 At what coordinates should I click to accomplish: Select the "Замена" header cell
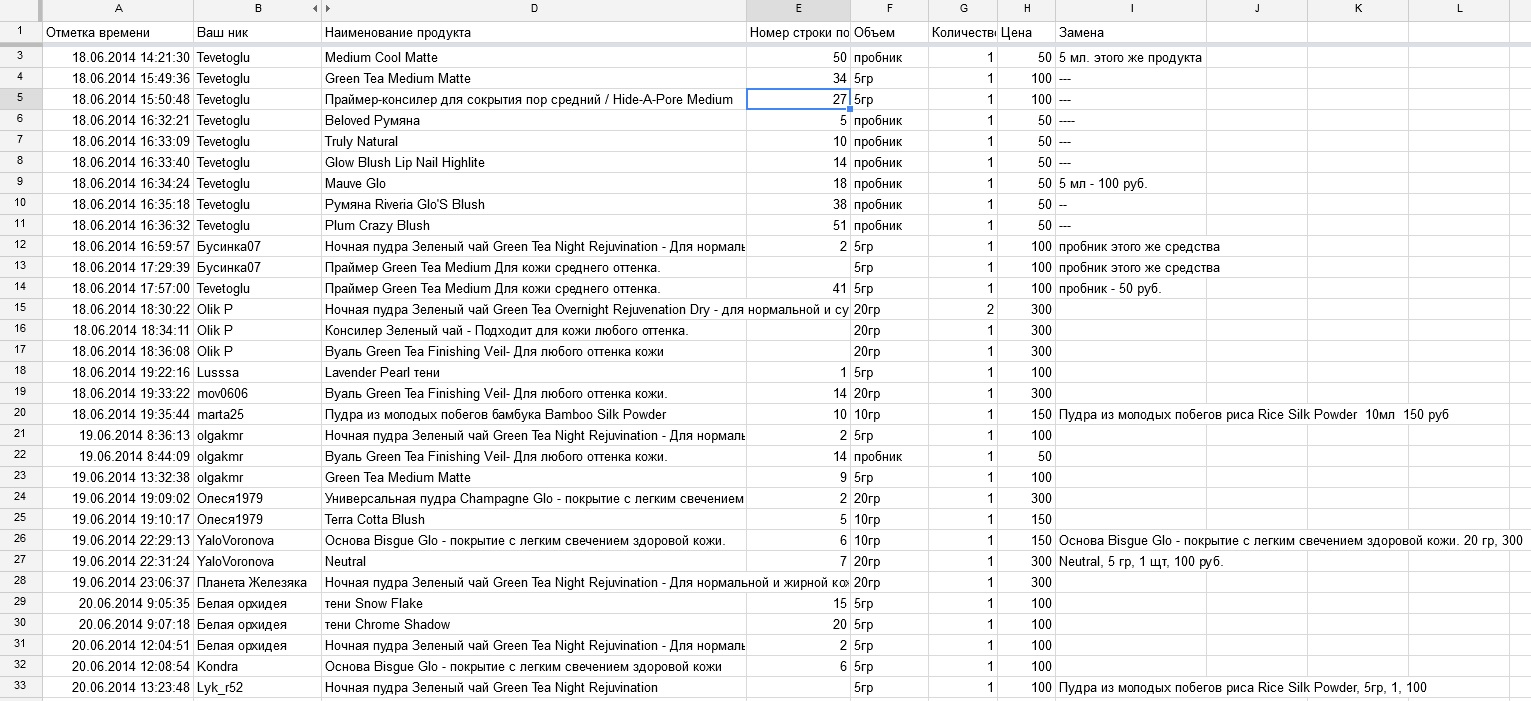click(x=1131, y=33)
